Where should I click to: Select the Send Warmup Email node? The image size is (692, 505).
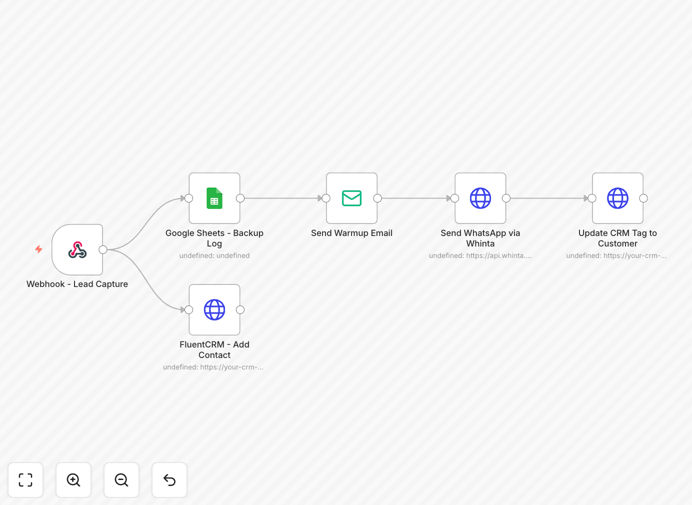(352, 198)
